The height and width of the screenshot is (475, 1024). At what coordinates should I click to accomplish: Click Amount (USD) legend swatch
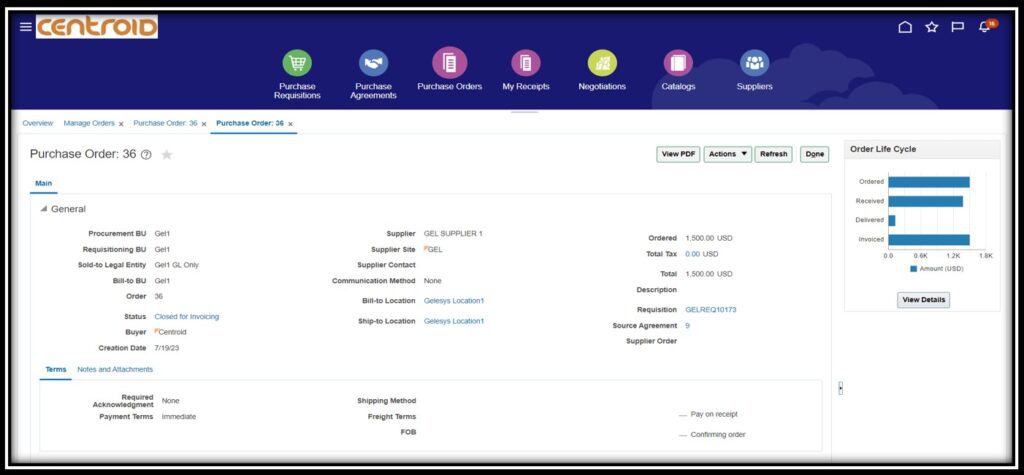[x=914, y=269]
